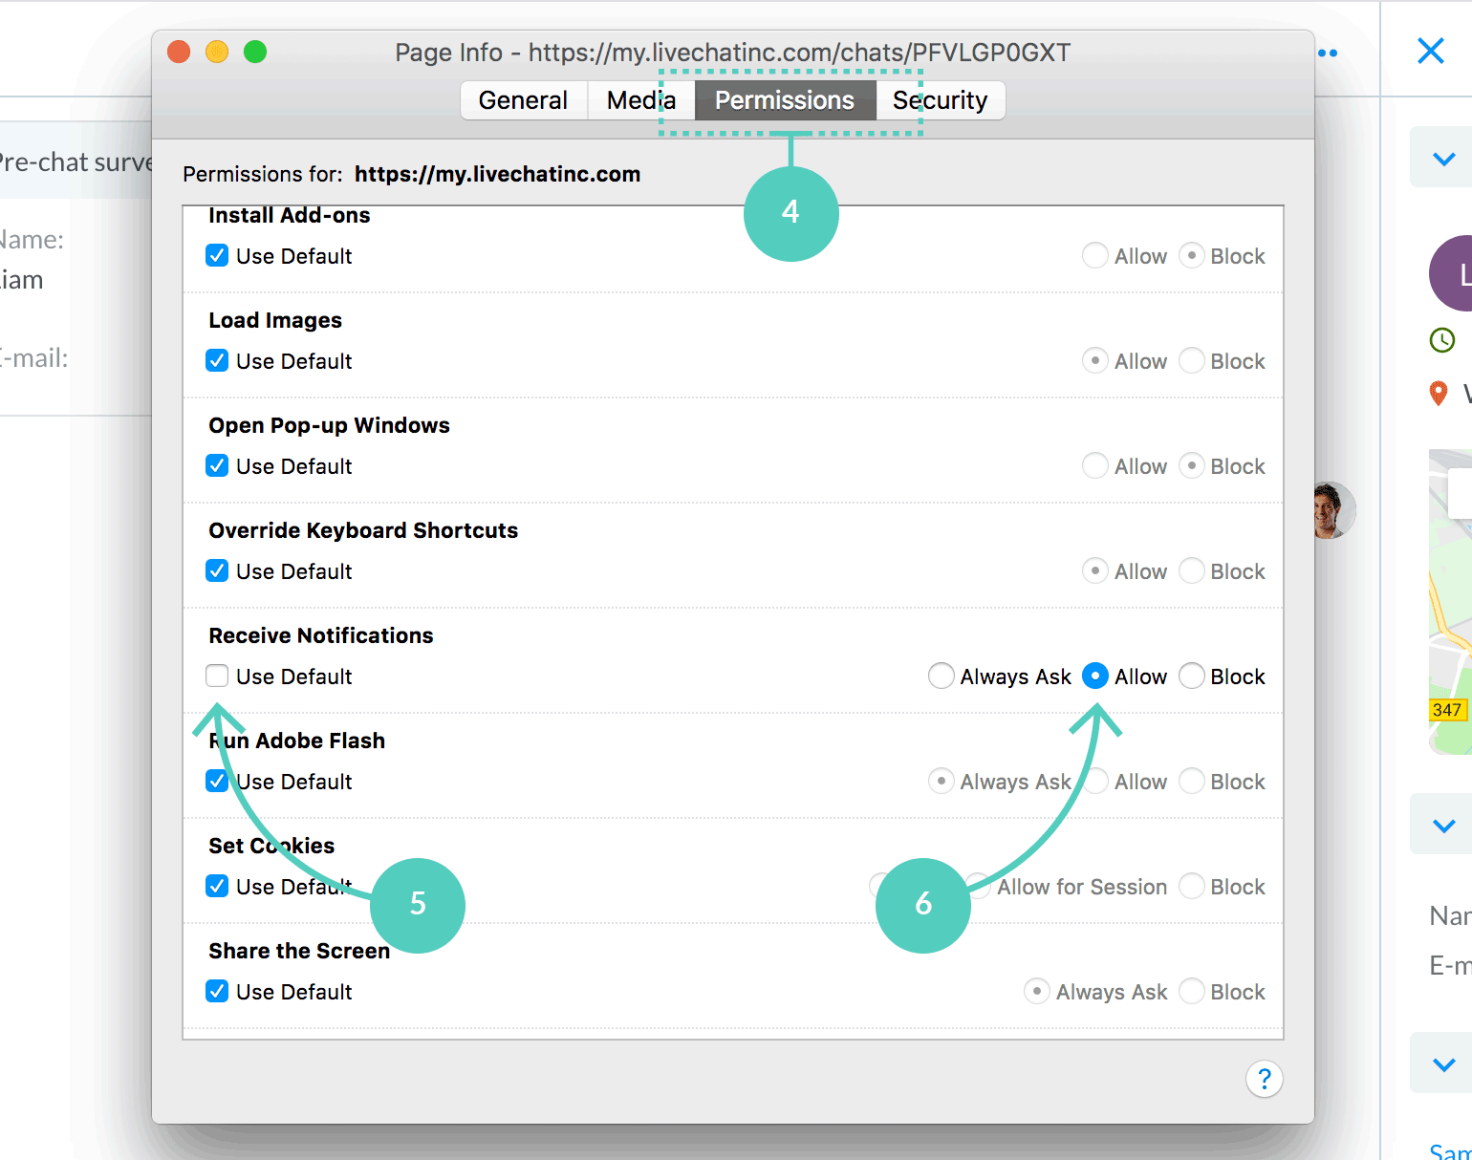Uncheck Use Default for Install Add-ons
1472x1160 pixels.
[x=217, y=256]
